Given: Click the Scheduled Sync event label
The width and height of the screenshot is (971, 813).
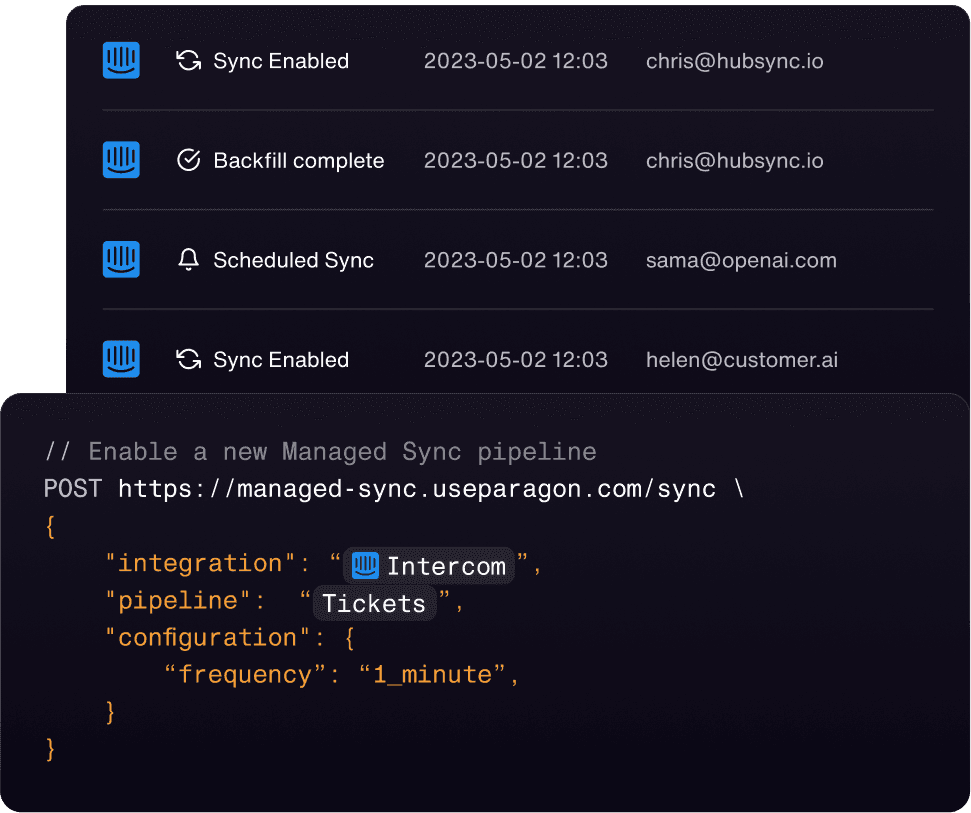Looking at the screenshot, I should (293, 261).
